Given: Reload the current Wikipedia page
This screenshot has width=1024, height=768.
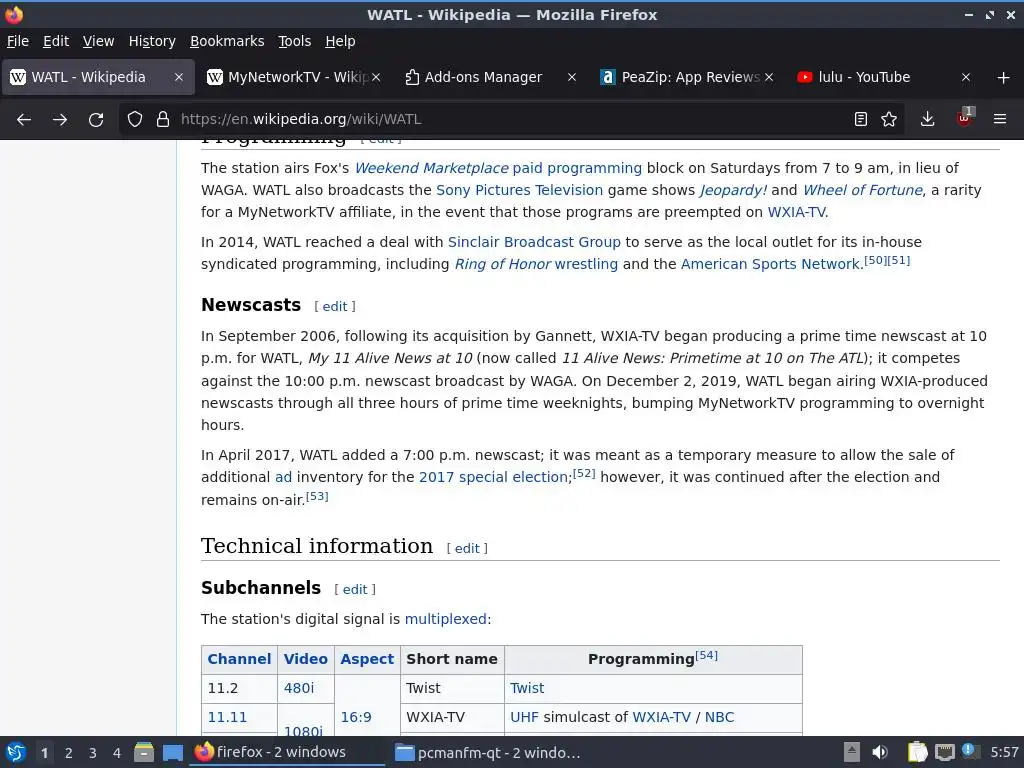Looking at the screenshot, I should click(96, 120).
